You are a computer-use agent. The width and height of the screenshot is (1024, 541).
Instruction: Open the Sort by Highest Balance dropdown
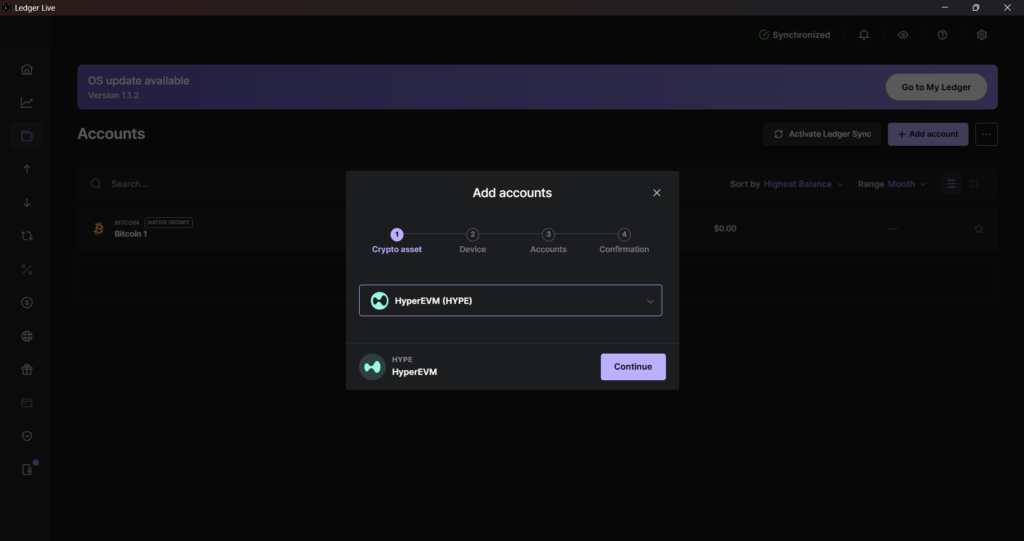(787, 184)
